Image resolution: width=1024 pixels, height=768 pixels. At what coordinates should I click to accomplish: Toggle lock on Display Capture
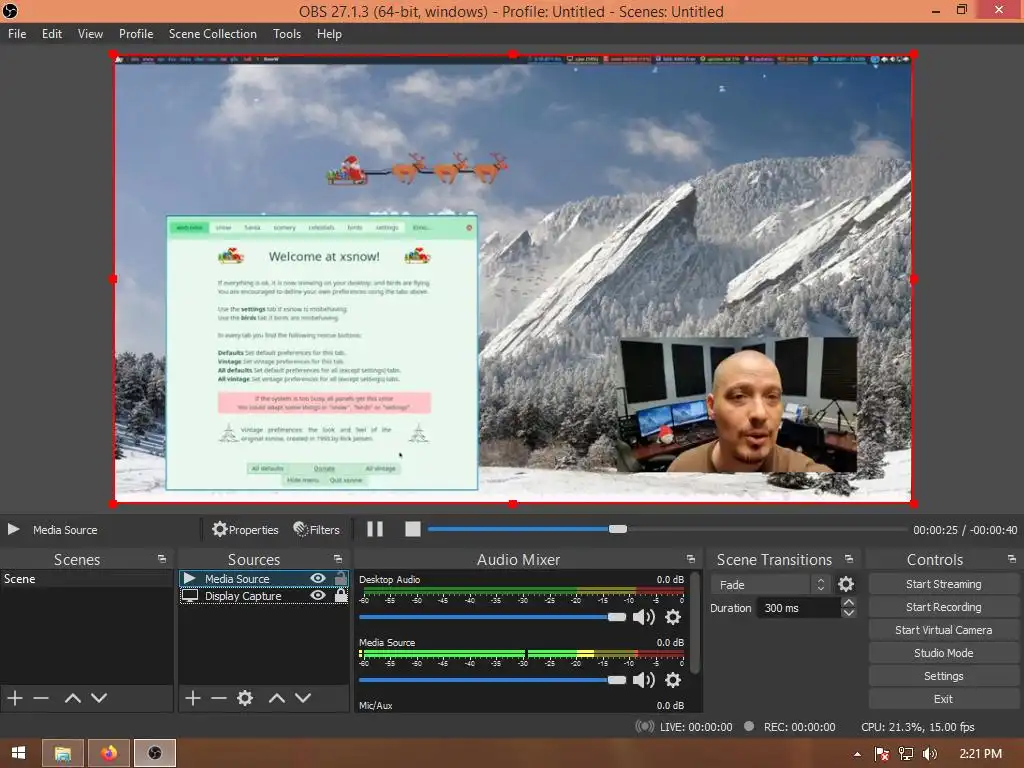[340, 596]
